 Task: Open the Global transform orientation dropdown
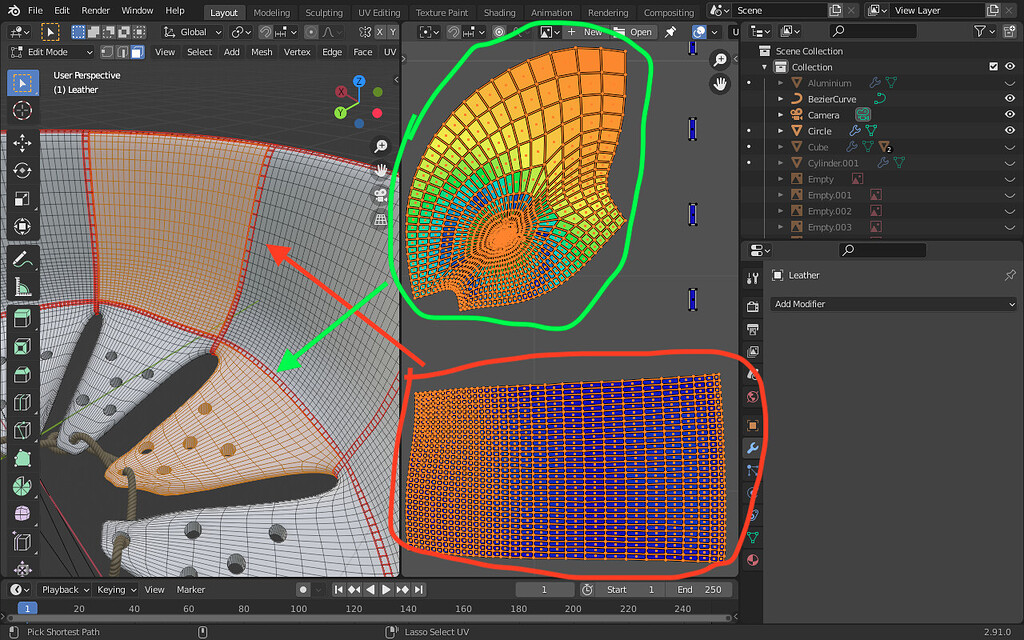click(193, 32)
